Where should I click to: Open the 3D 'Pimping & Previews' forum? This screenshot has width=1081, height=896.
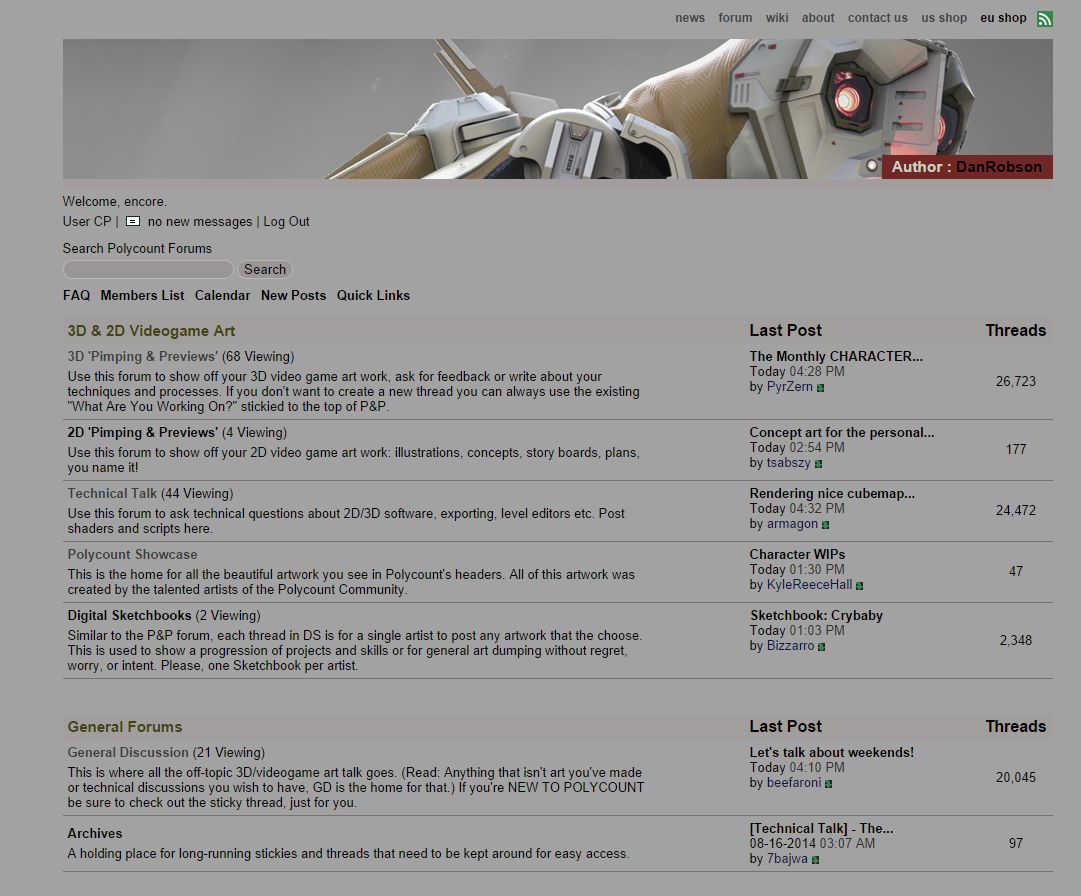point(142,356)
